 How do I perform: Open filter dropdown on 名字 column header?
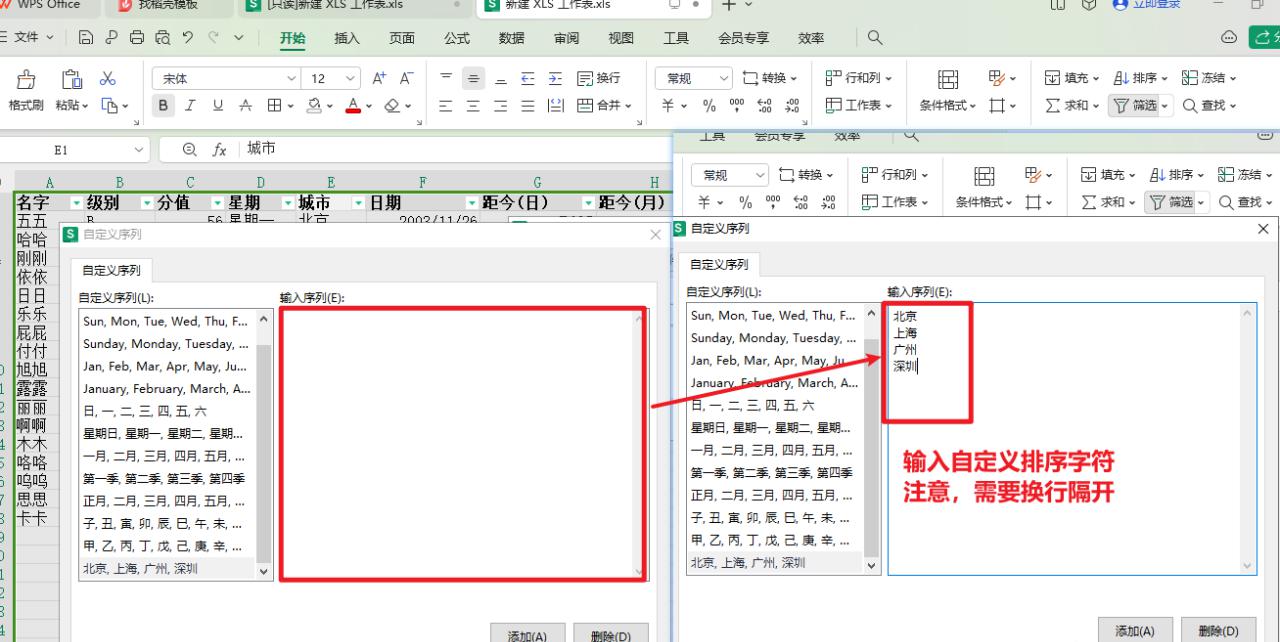click(x=75, y=203)
